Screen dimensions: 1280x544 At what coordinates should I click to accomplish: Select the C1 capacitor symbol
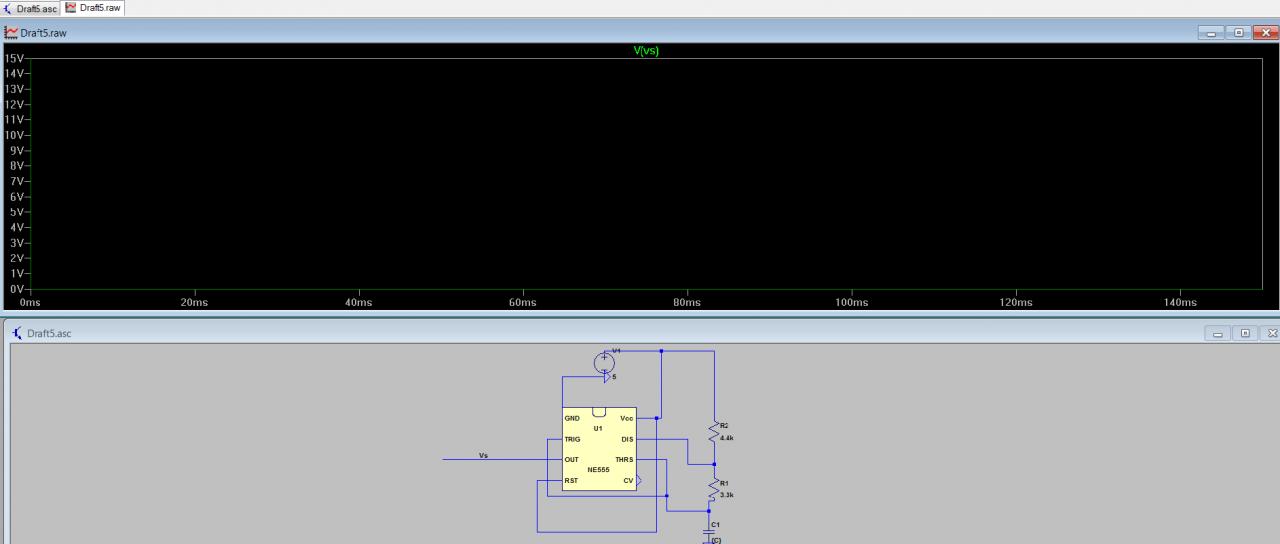click(x=709, y=533)
